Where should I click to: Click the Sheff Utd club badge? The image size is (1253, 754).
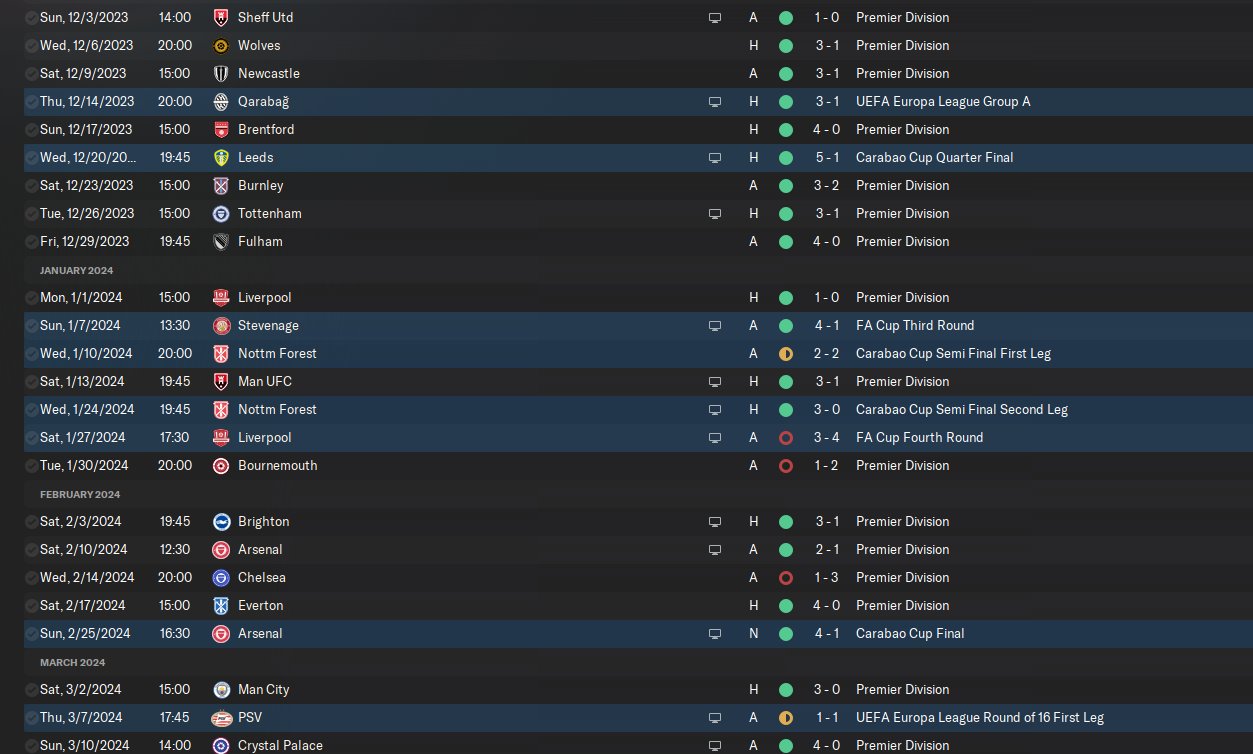221,17
